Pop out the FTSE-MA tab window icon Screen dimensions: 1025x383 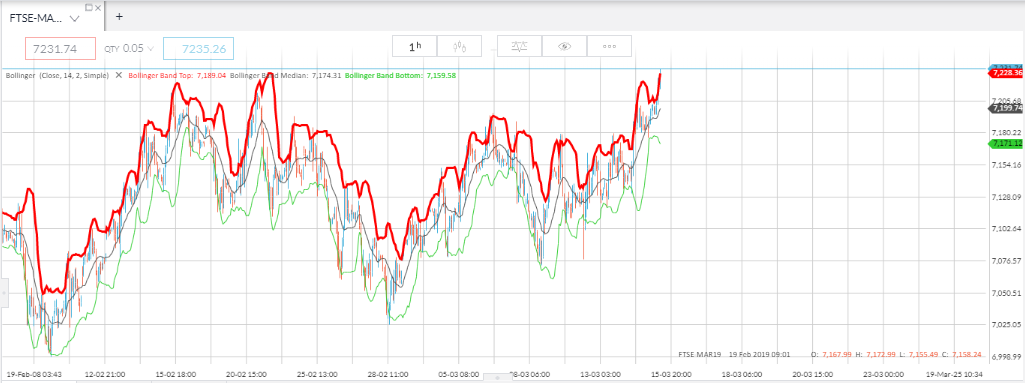[x=88, y=7]
